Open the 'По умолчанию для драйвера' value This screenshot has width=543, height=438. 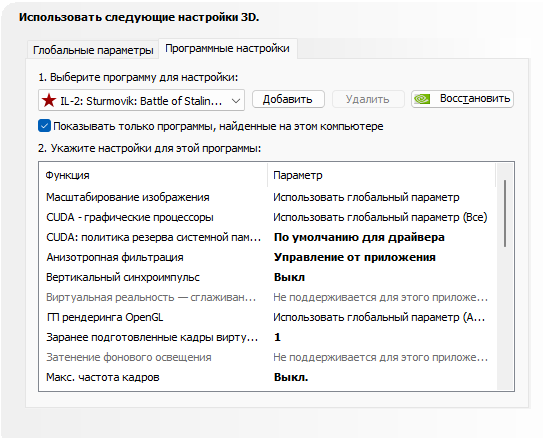(359, 238)
